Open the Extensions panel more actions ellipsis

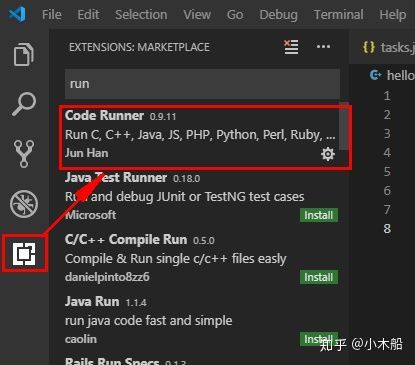tap(323, 47)
